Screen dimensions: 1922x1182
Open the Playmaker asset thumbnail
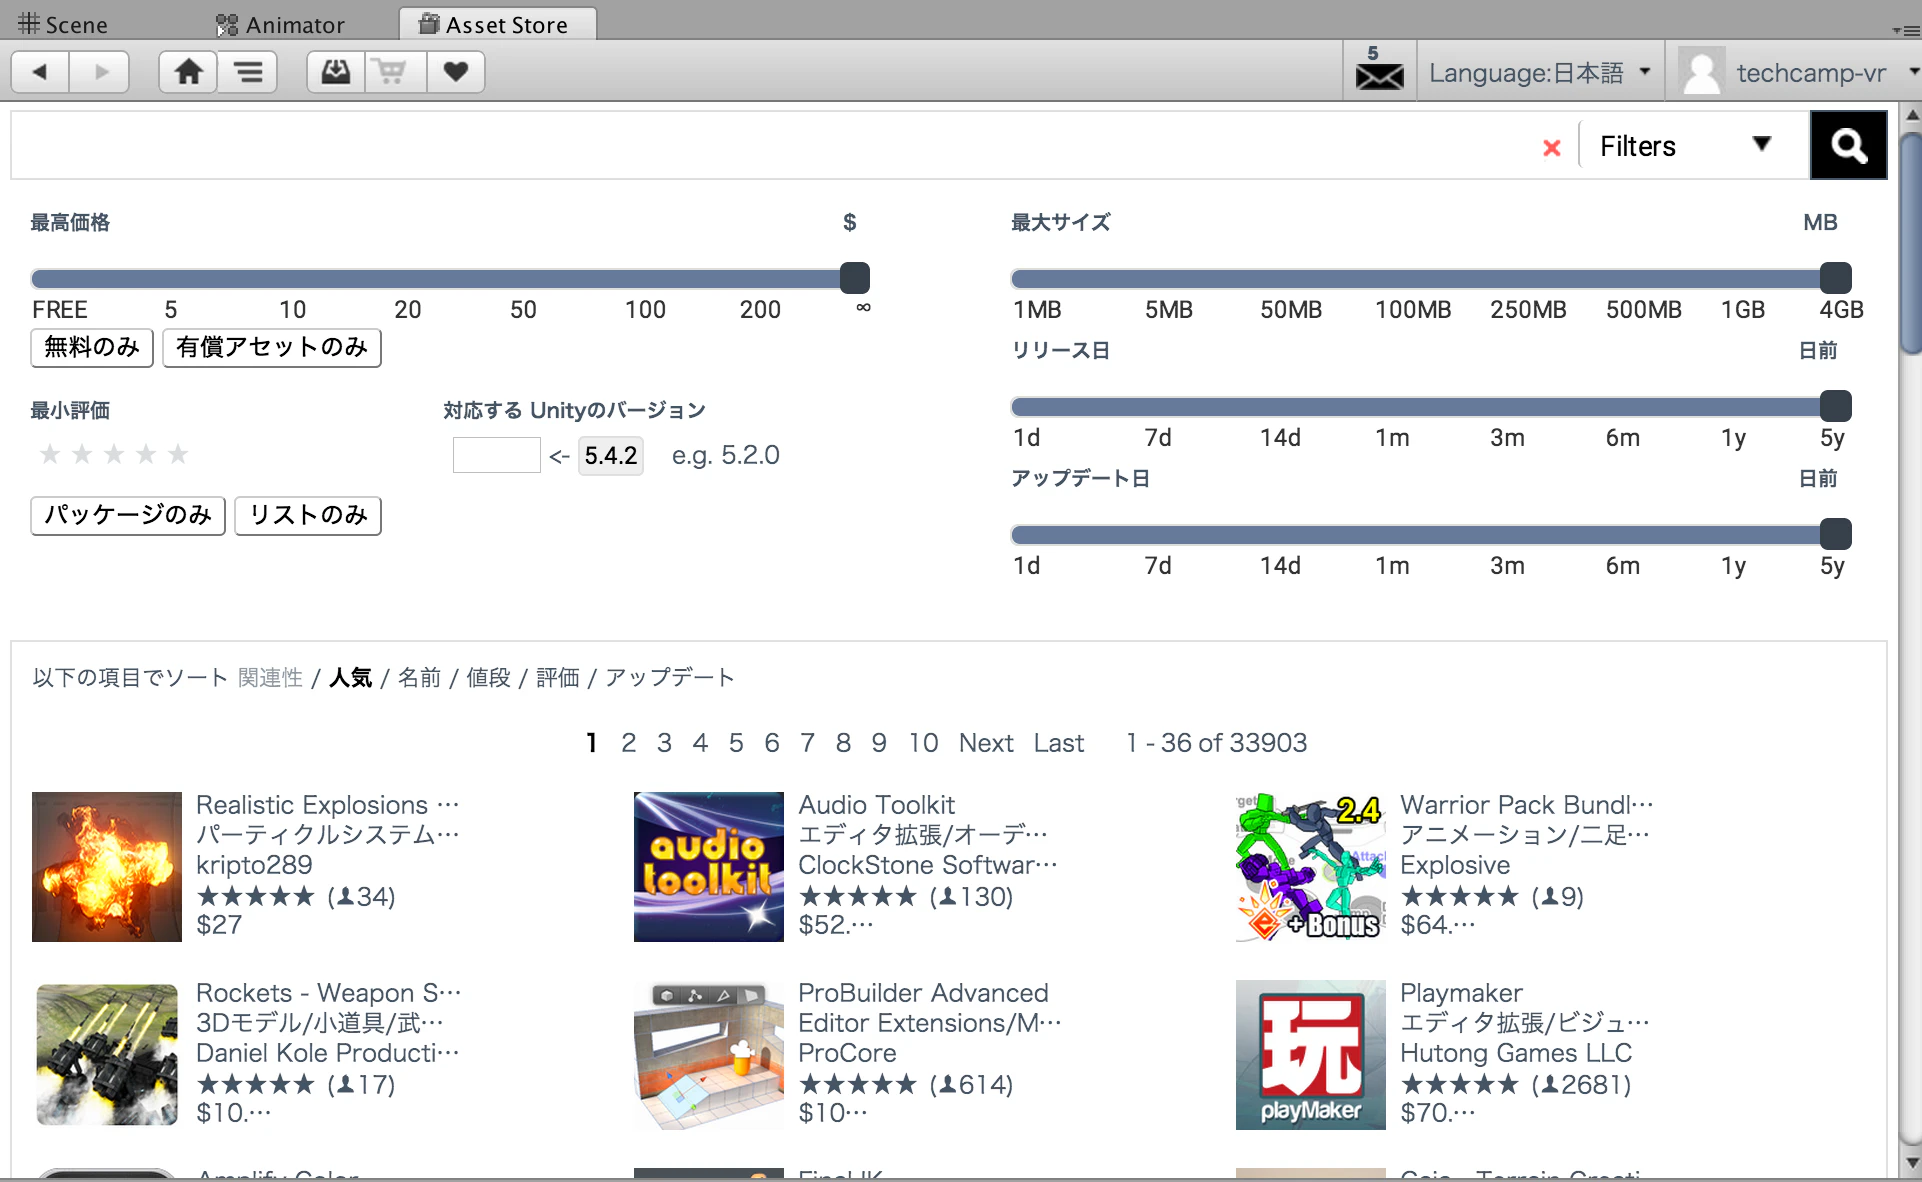pos(1311,1055)
